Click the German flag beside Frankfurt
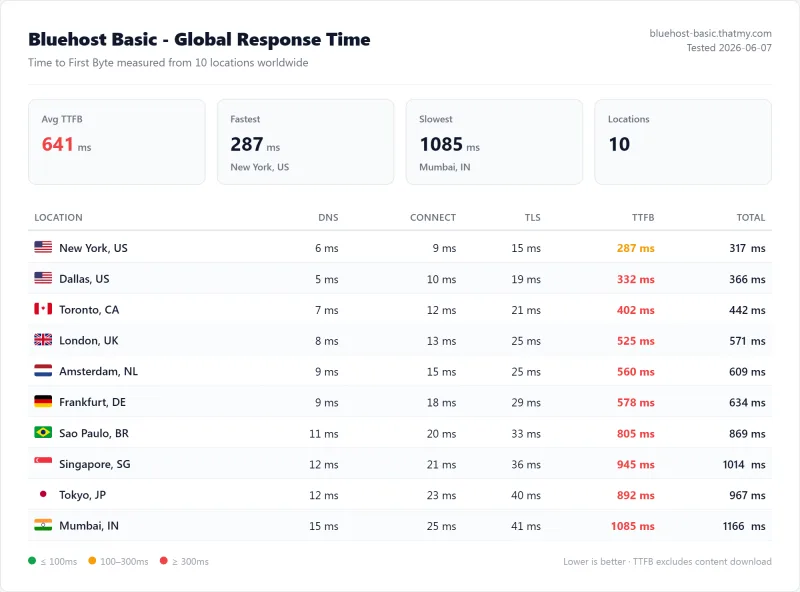Screen dimensions: 800x592 tap(43, 402)
